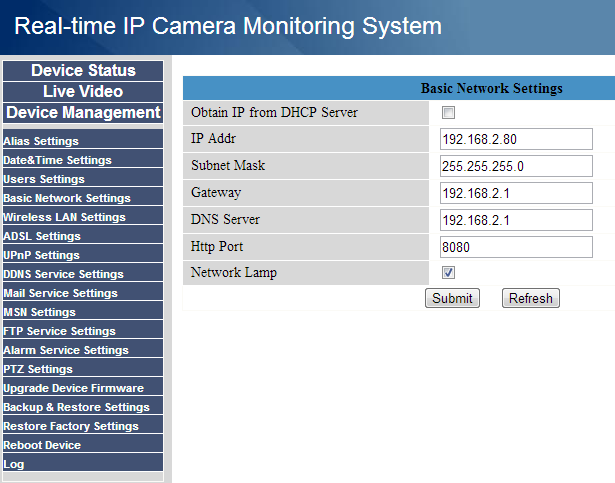Edit the Http Port field

[x=516, y=247]
